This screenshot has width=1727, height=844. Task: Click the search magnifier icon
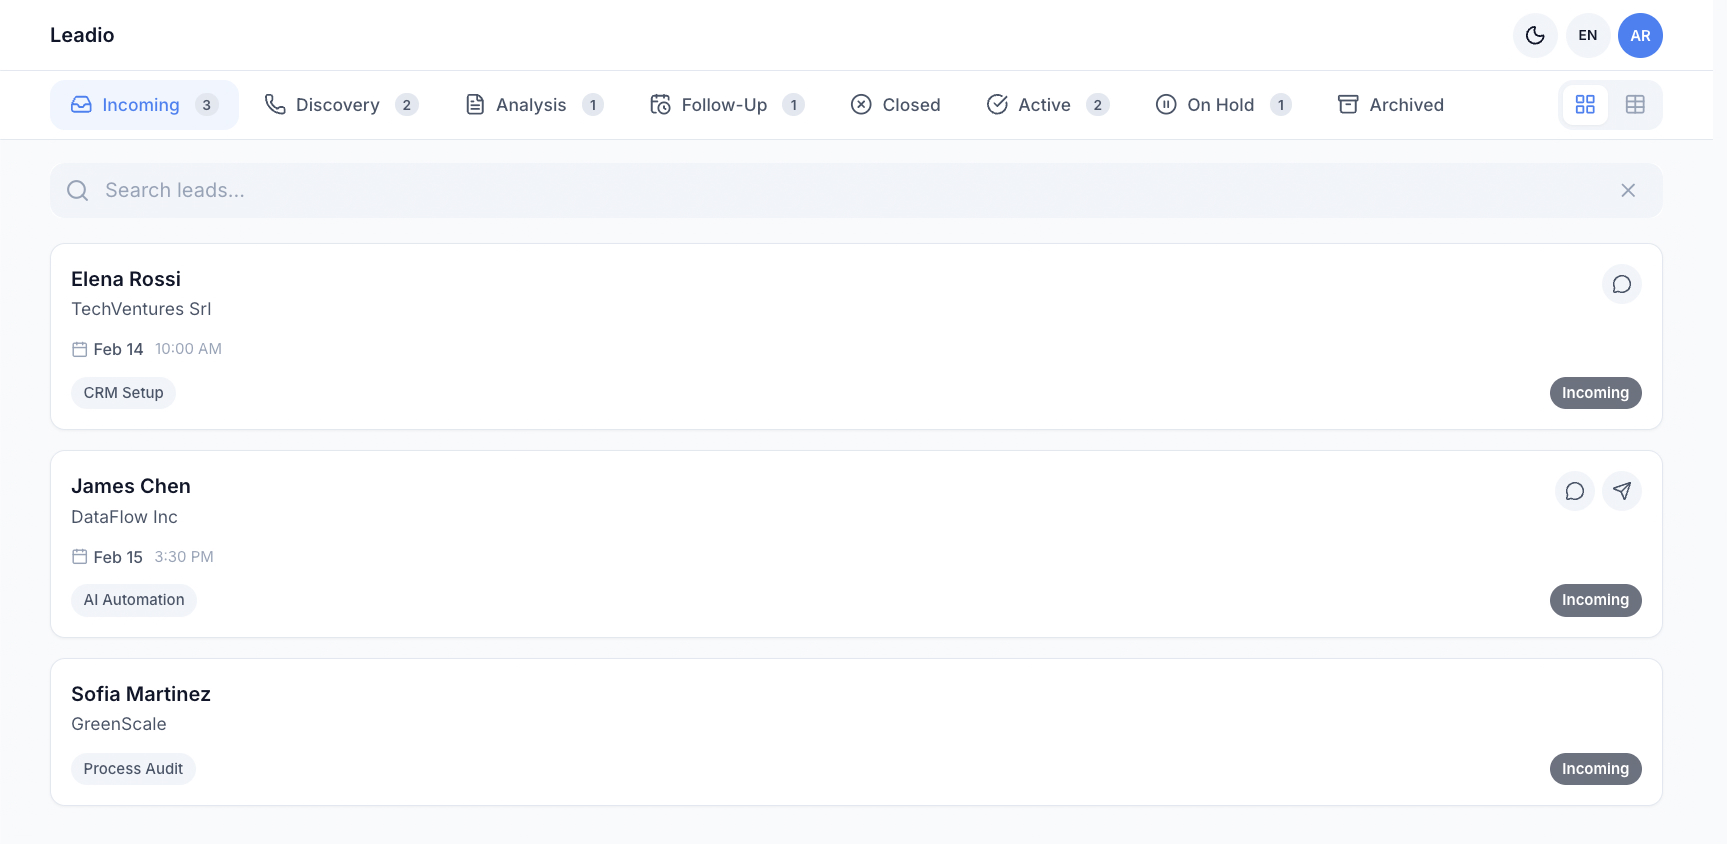coord(78,191)
